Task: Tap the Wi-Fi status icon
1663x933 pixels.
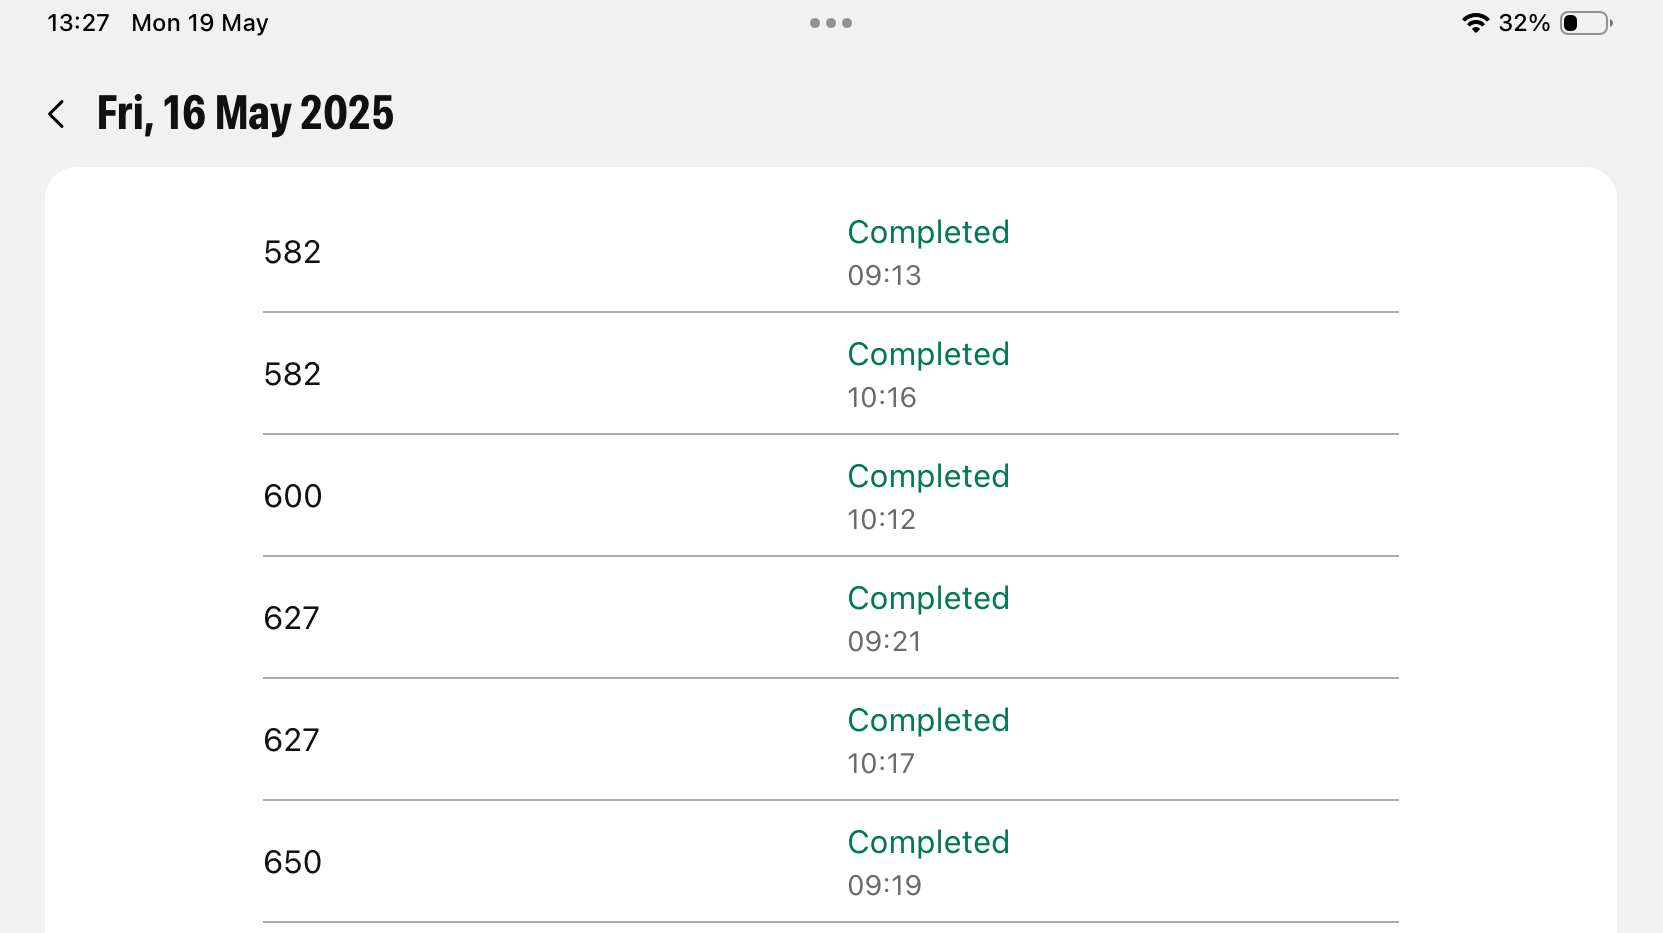Action: tap(1476, 22)
